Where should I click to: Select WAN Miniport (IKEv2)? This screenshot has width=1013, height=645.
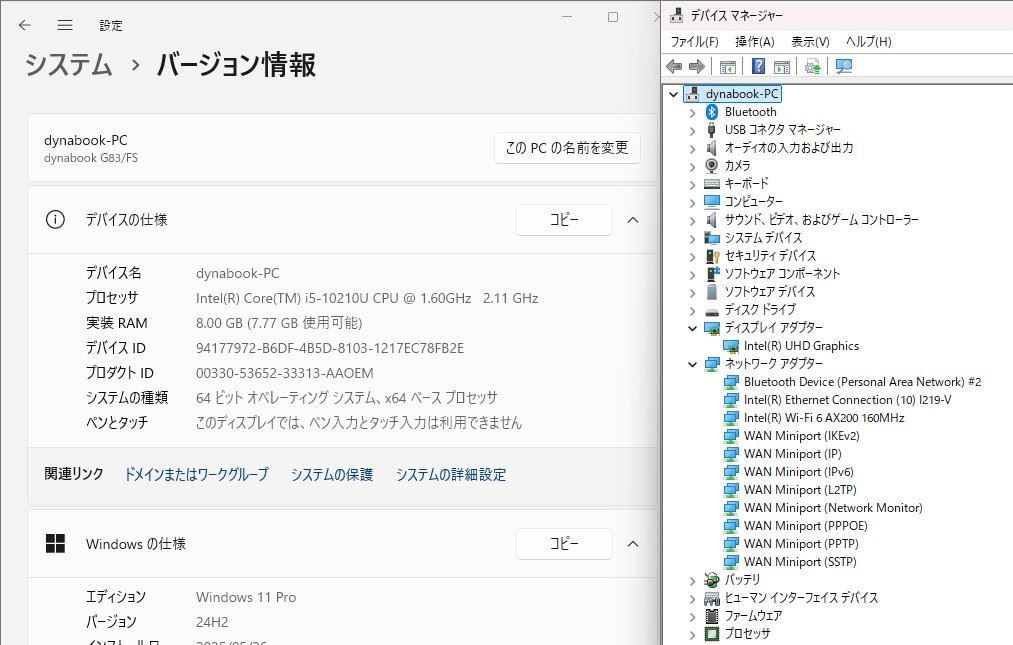click(801, 436)
